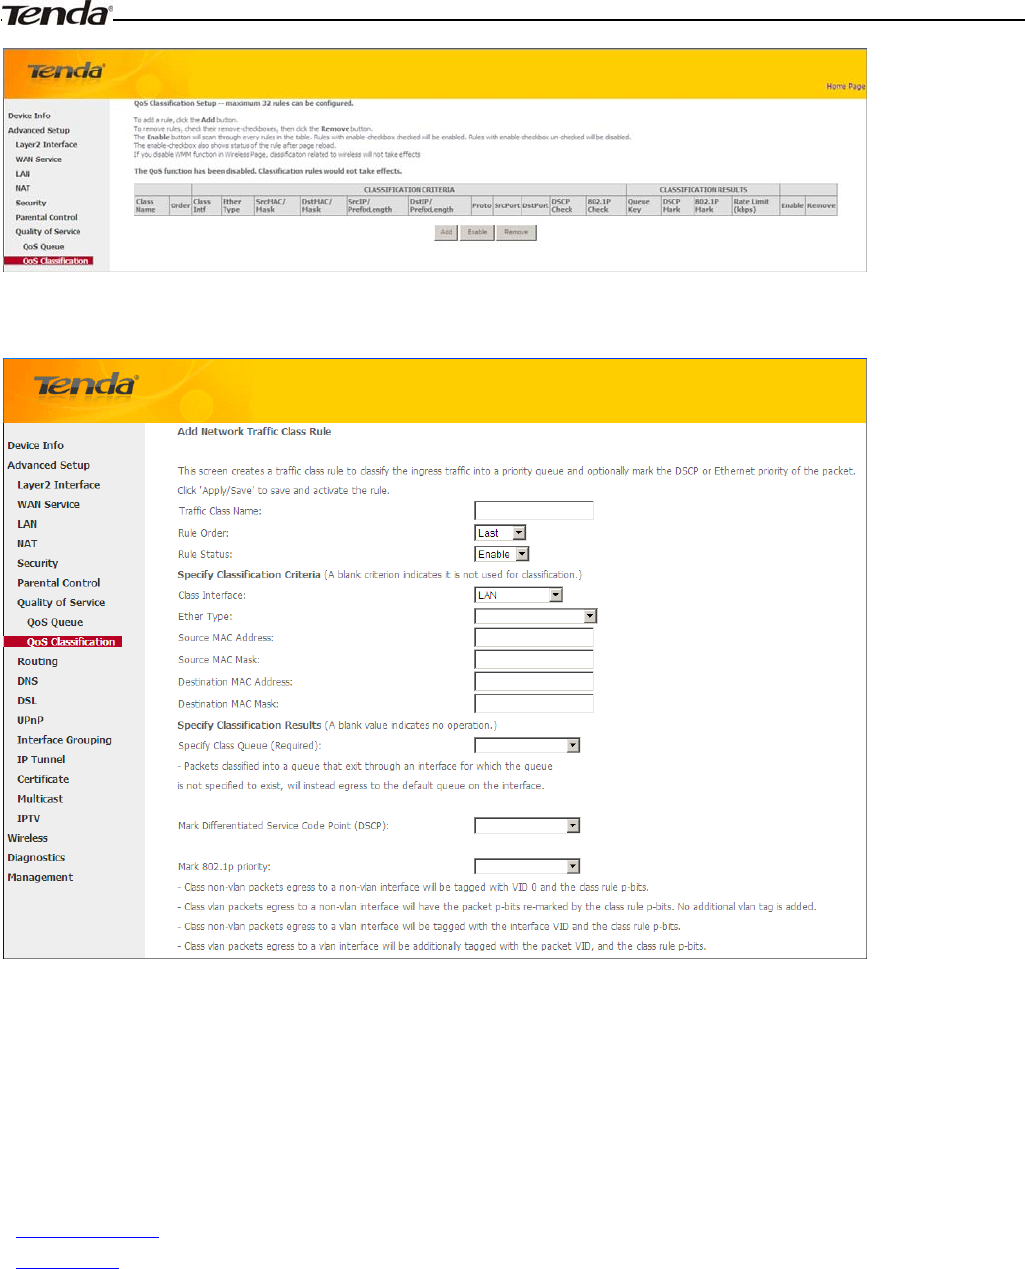Screen dimensions: 1025x1269
Task: Click the Tenda logo in the Add Rule page banner
Action: [85, 385]
